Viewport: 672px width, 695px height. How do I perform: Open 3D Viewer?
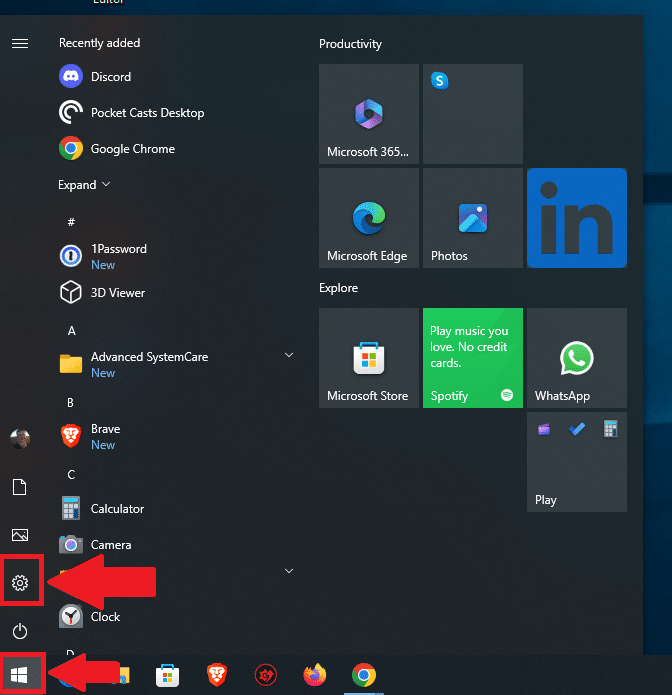(x=102, y=293)
